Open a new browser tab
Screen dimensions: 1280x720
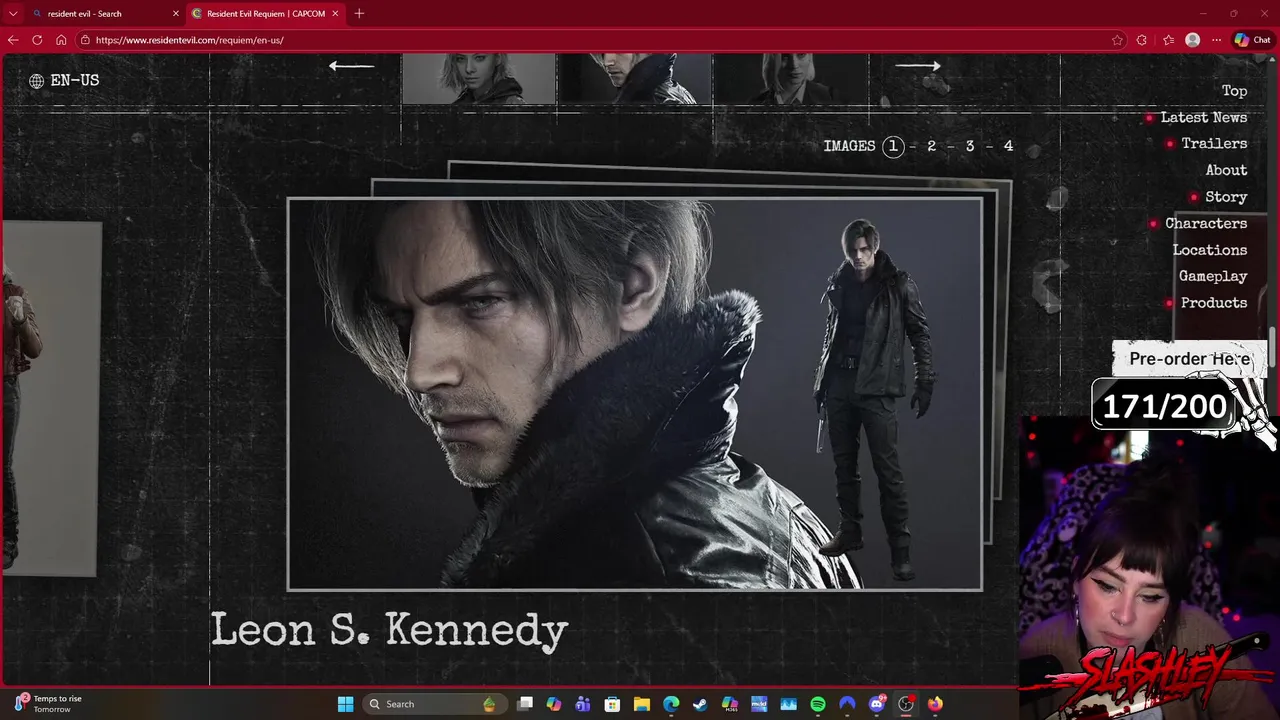click(359, 13)
